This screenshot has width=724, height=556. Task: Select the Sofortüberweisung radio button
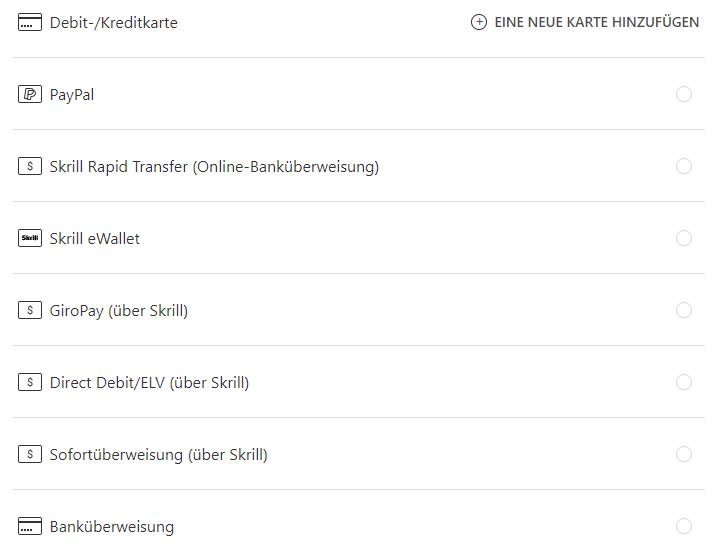(684, 454)
